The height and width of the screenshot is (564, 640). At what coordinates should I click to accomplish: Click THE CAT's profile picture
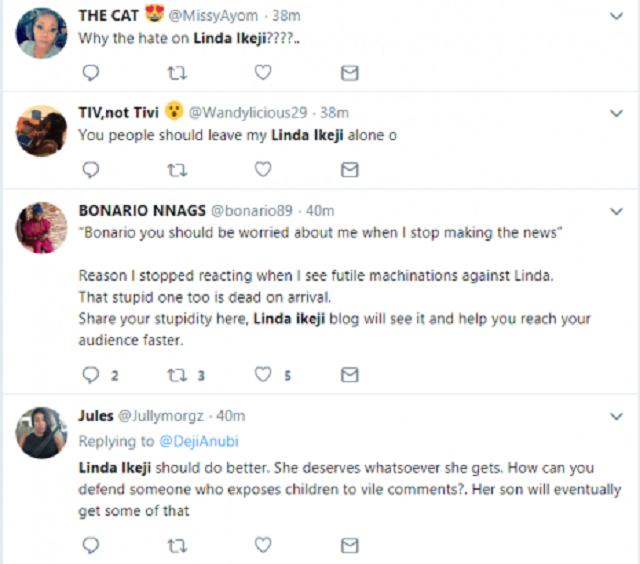[x=39, y=34]
